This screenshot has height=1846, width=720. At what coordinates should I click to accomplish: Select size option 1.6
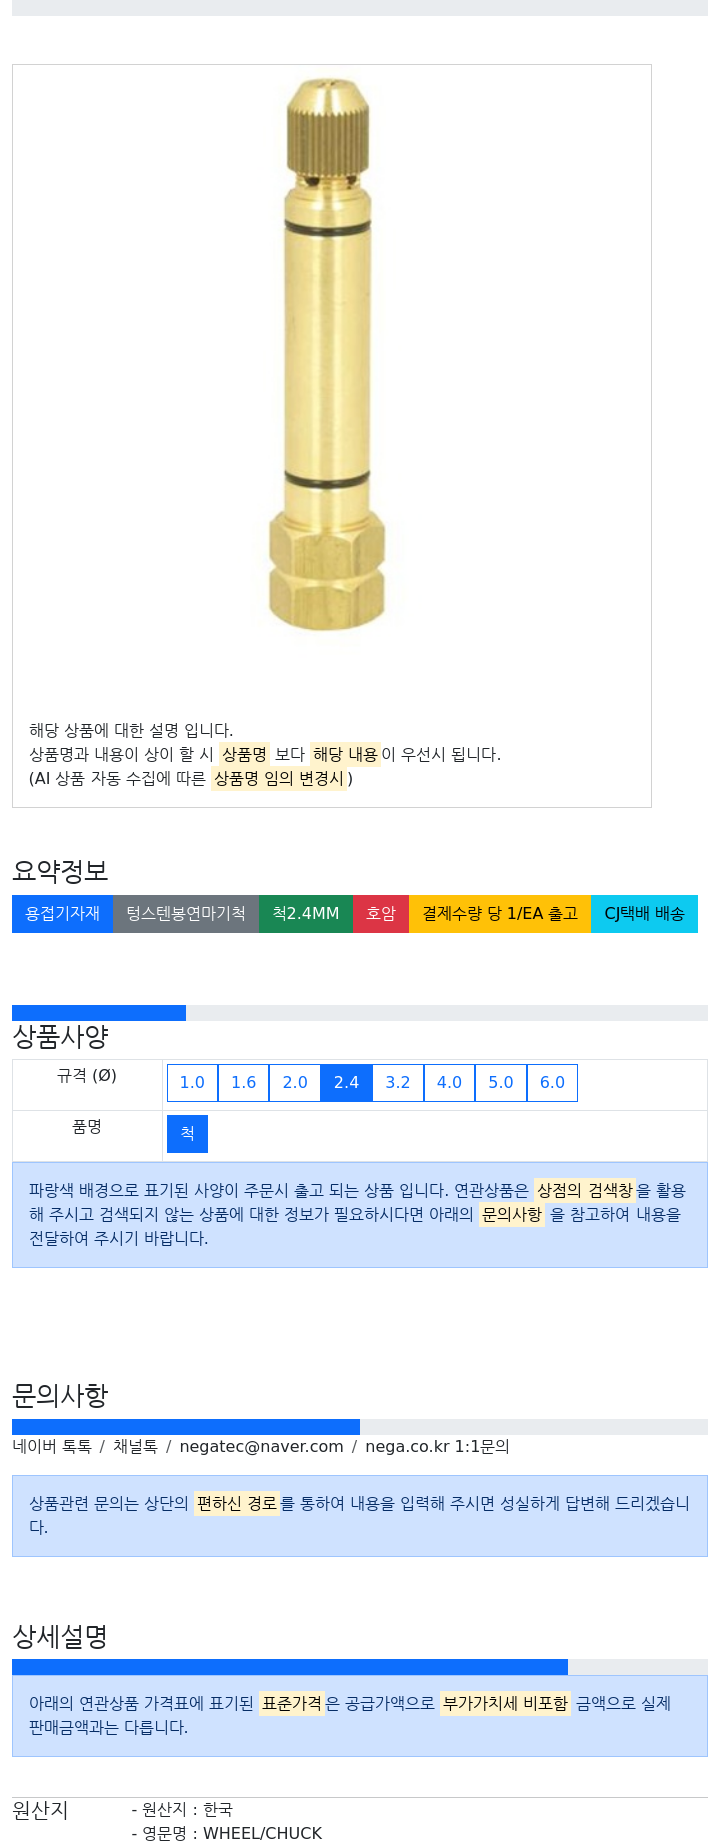244,1082
